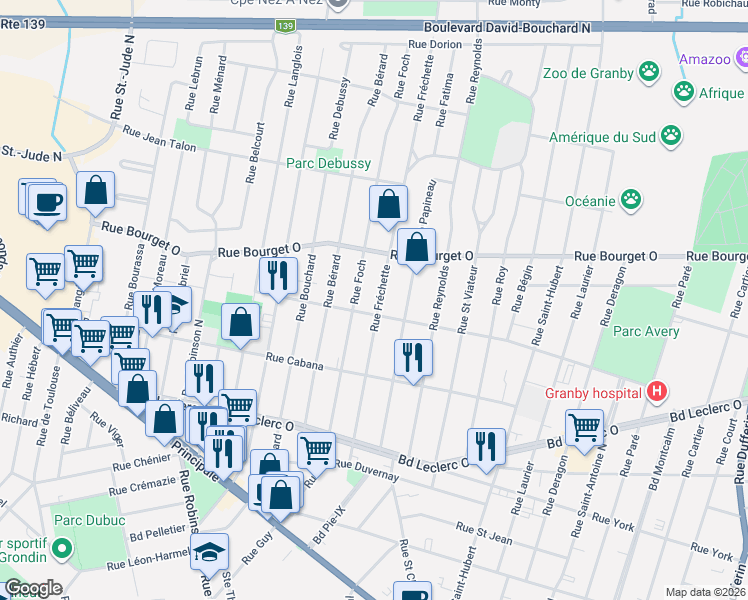Select the Granby hospital H icon
The width and height of the screenshot is (748, 600).
[x=657, y=392]
